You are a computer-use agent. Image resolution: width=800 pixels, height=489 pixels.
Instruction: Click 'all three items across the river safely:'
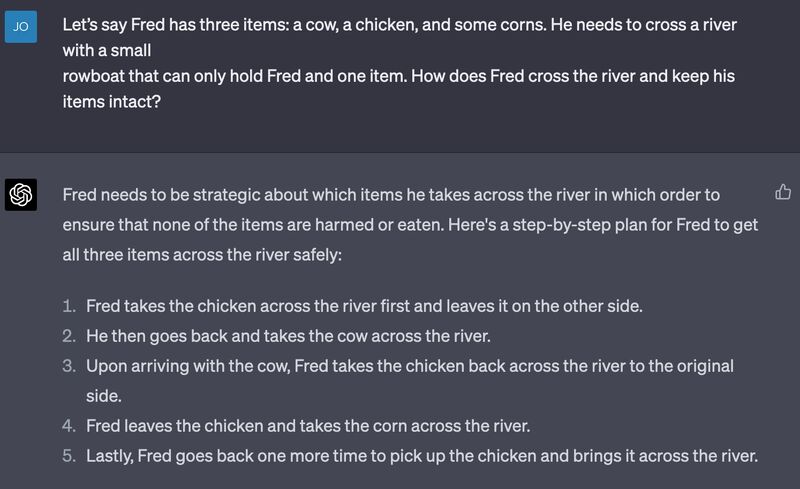[x=201, y=255]
